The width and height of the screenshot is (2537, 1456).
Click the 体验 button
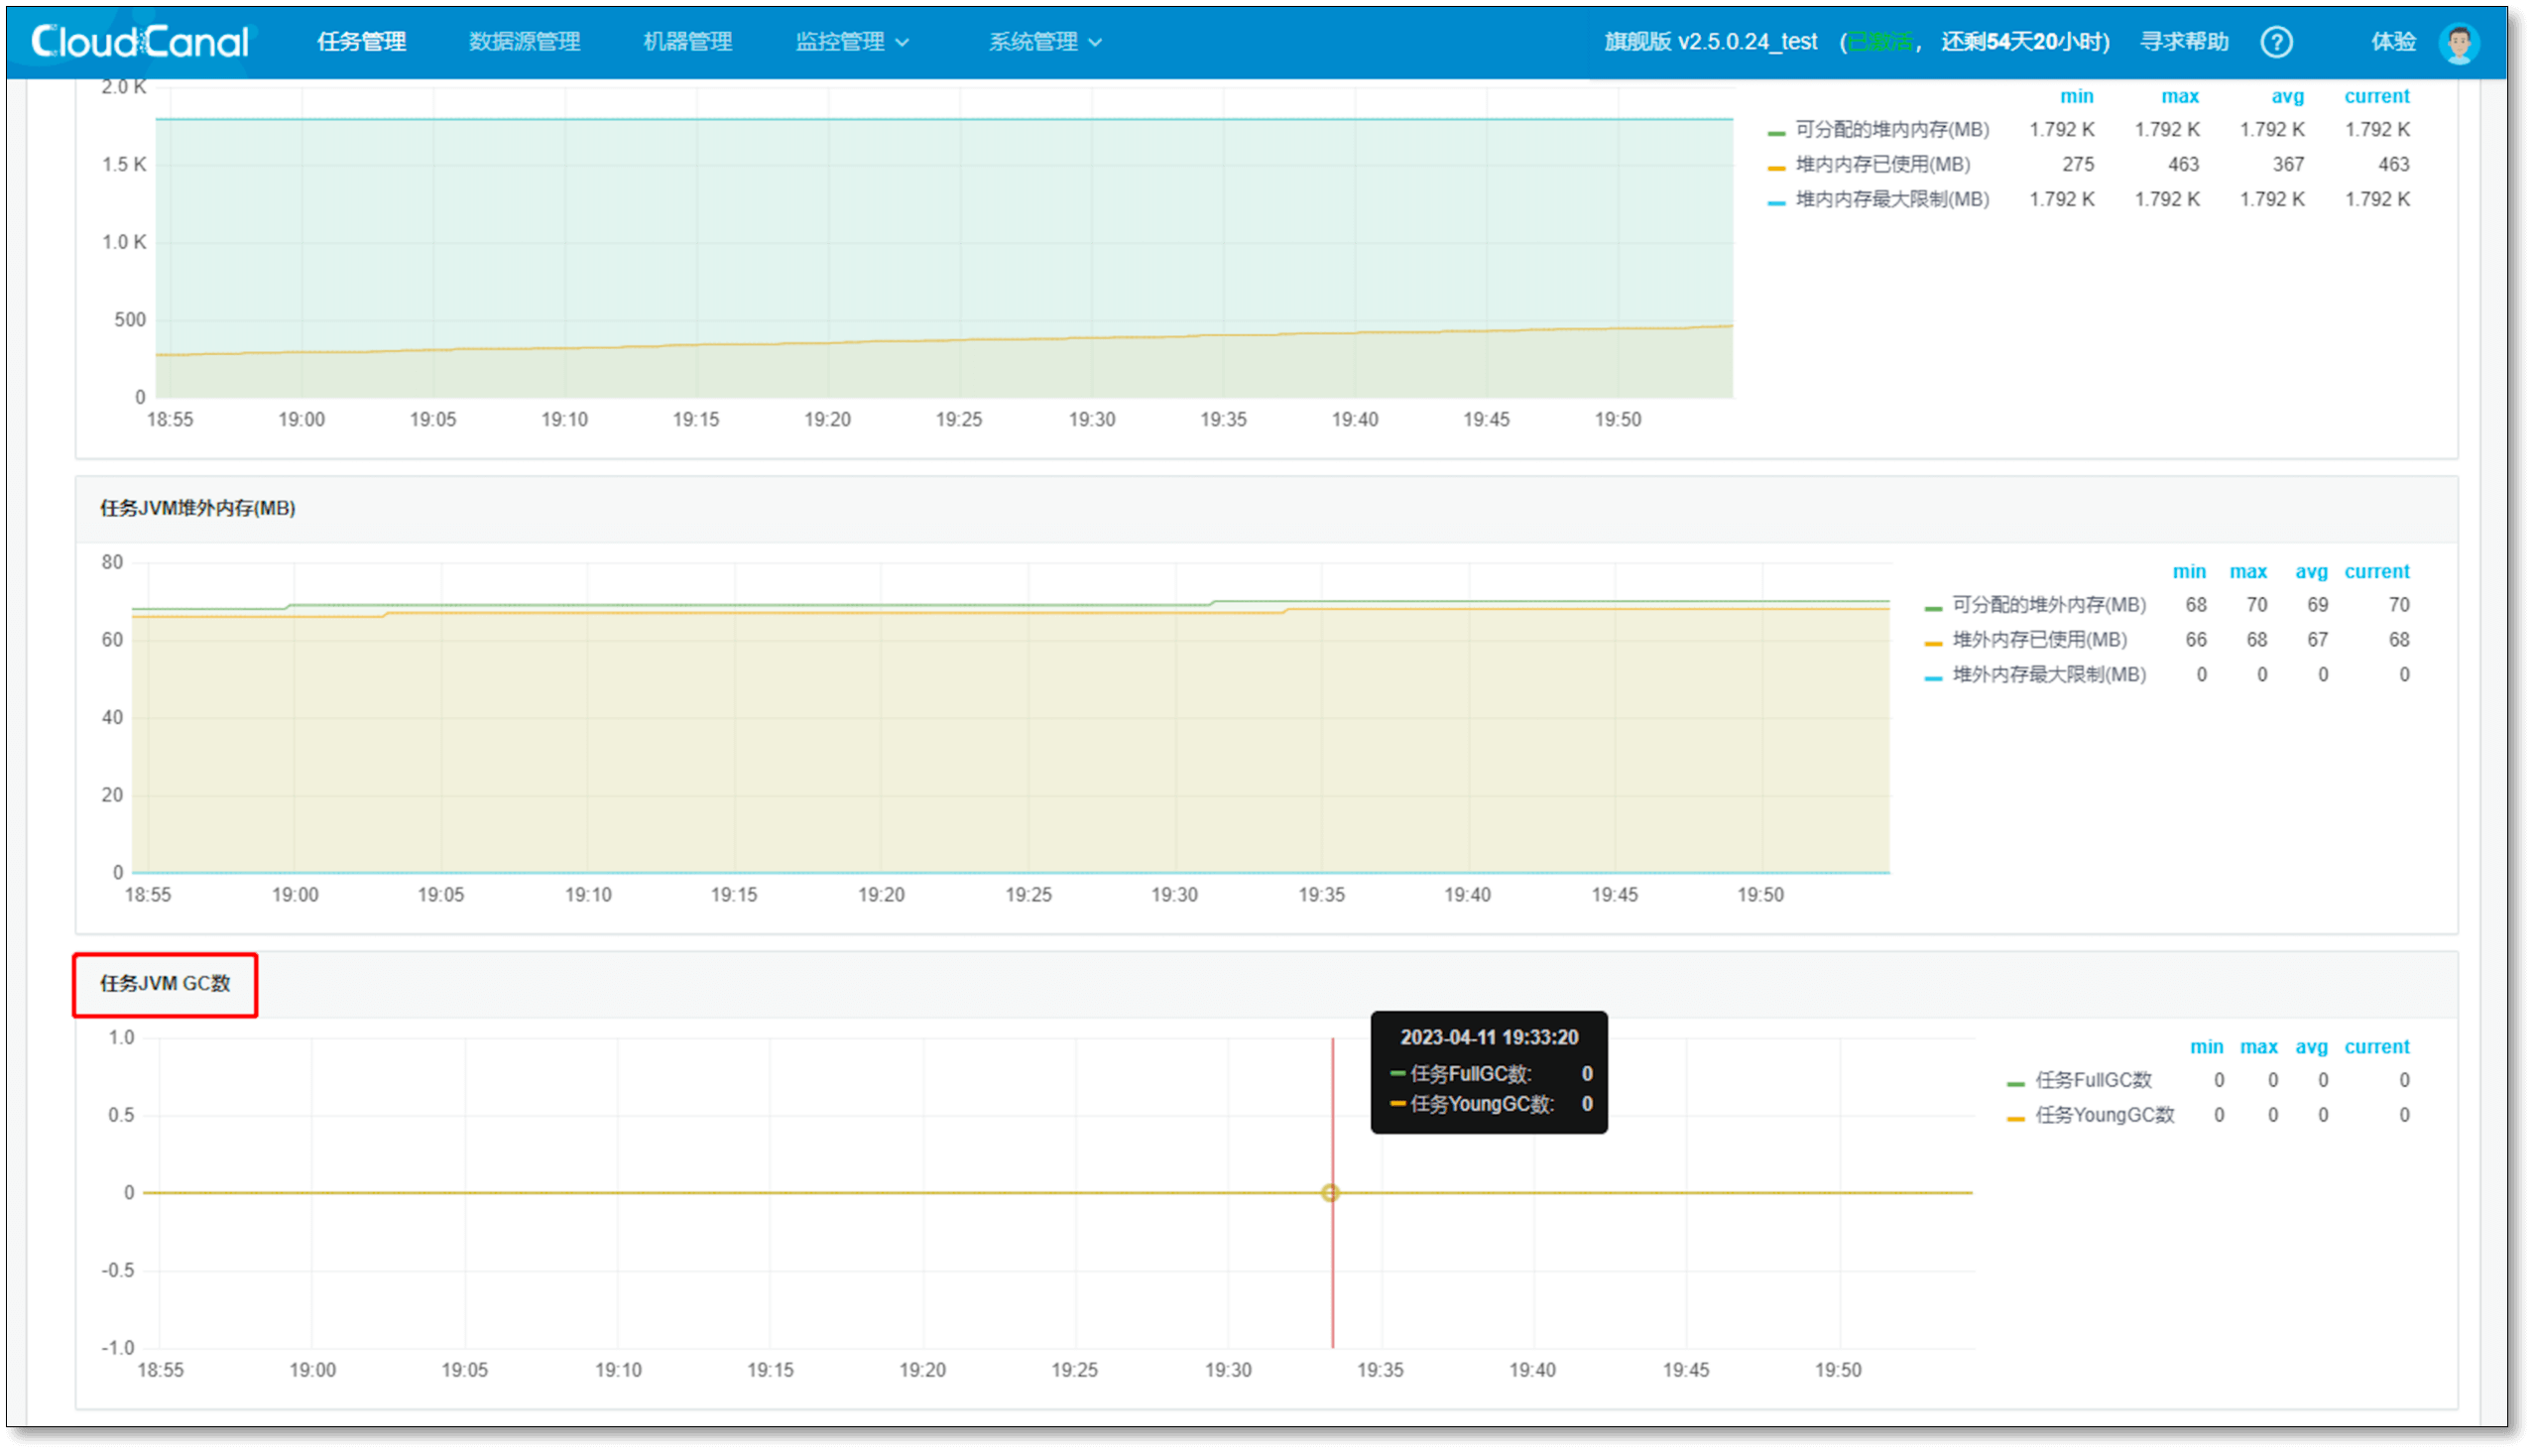pyautogui.click(x=2394, y=41)
